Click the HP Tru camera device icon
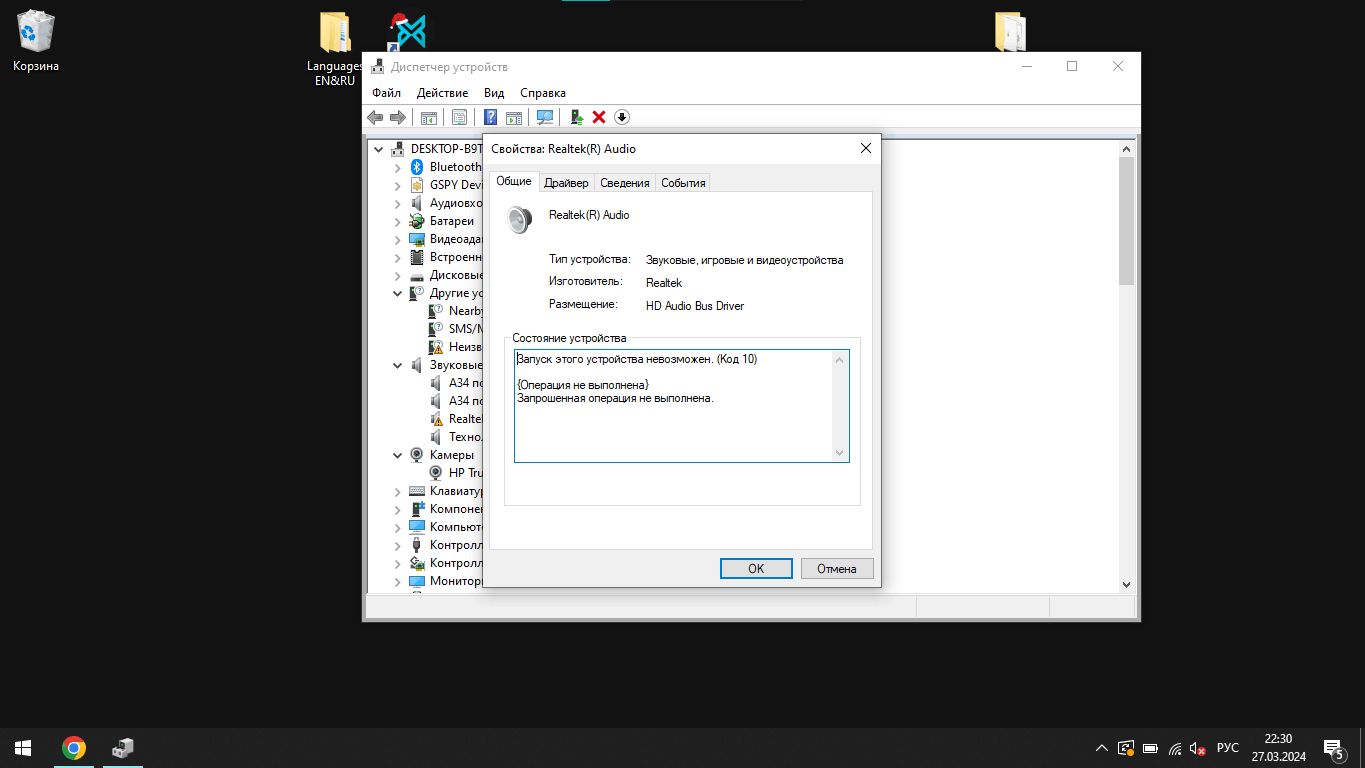 coord(436,473)
